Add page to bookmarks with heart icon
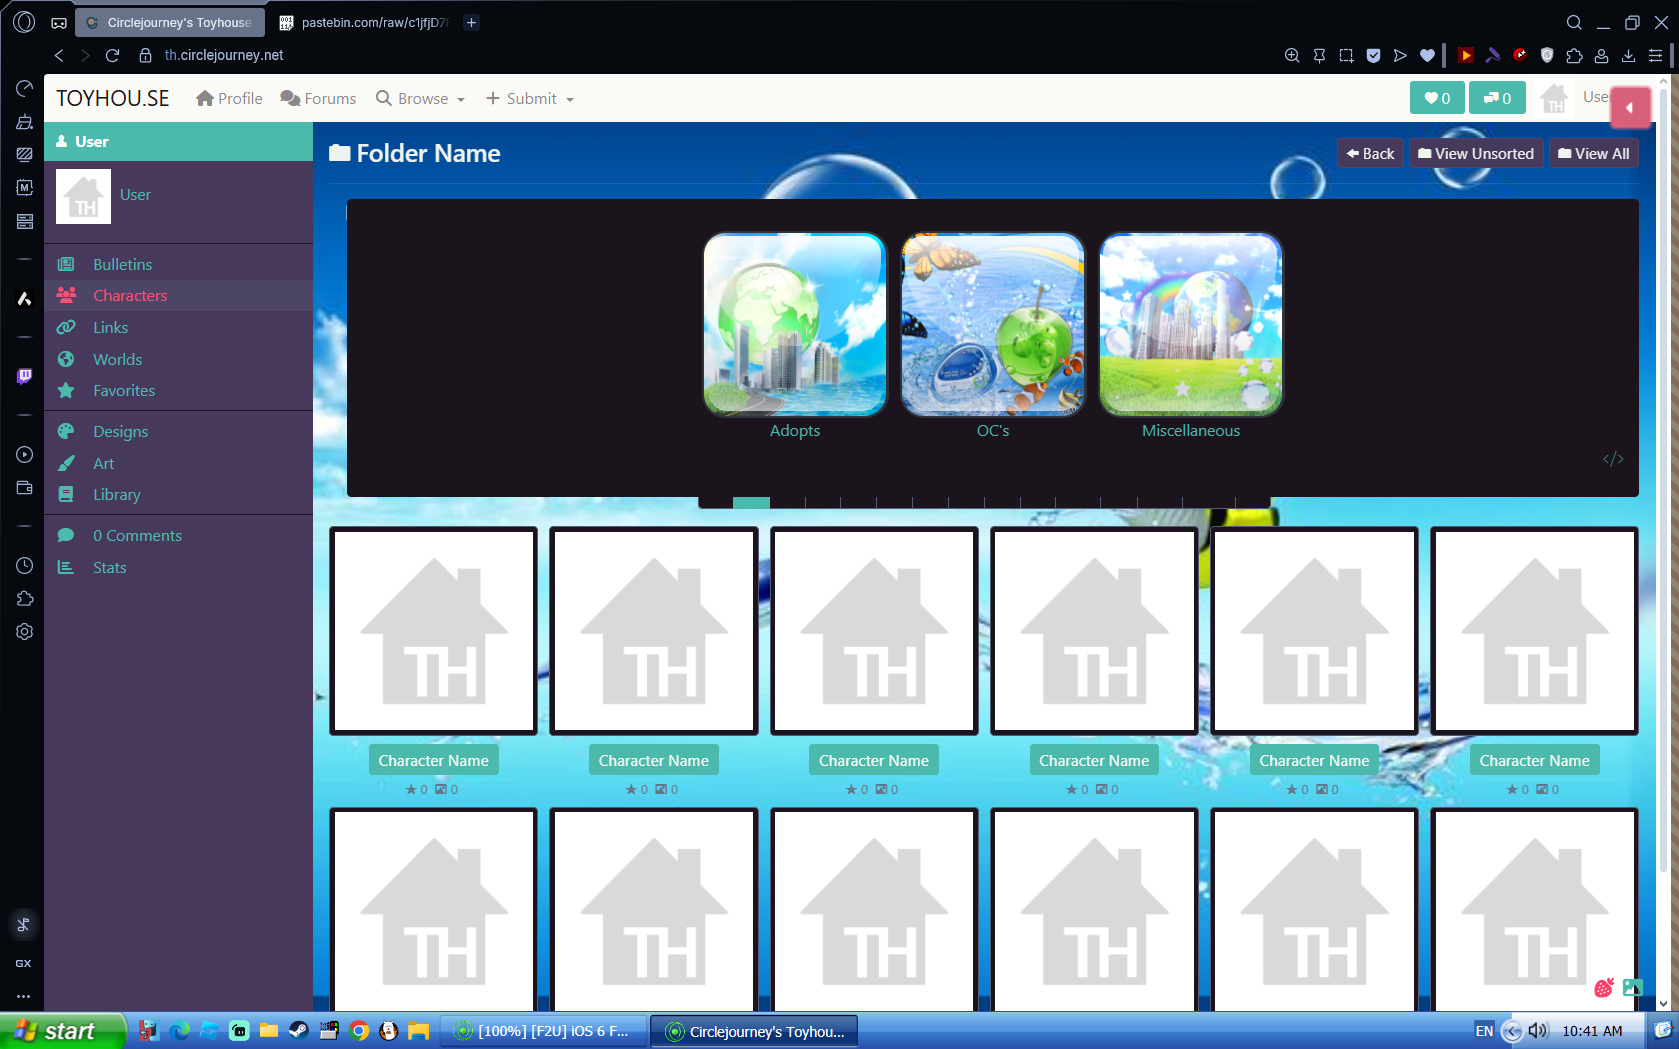 click(1427, 56)
